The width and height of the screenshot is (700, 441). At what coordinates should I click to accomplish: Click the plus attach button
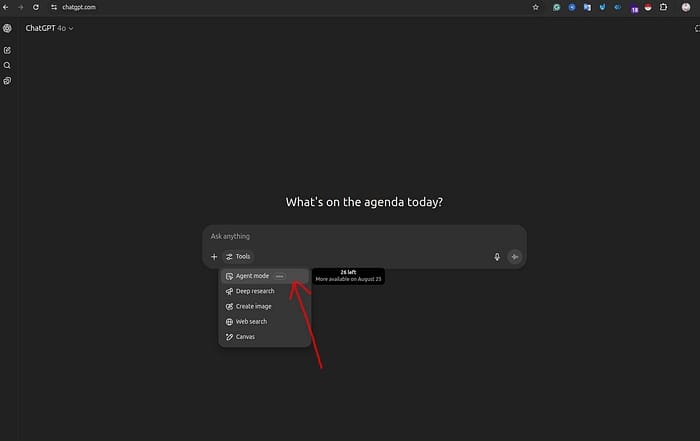click(x=214, y=257)
